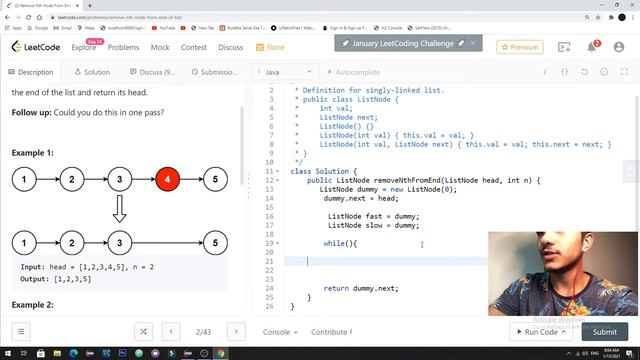Open the Java language dropdown
640x360 pixels.
(x=285, y=72)
